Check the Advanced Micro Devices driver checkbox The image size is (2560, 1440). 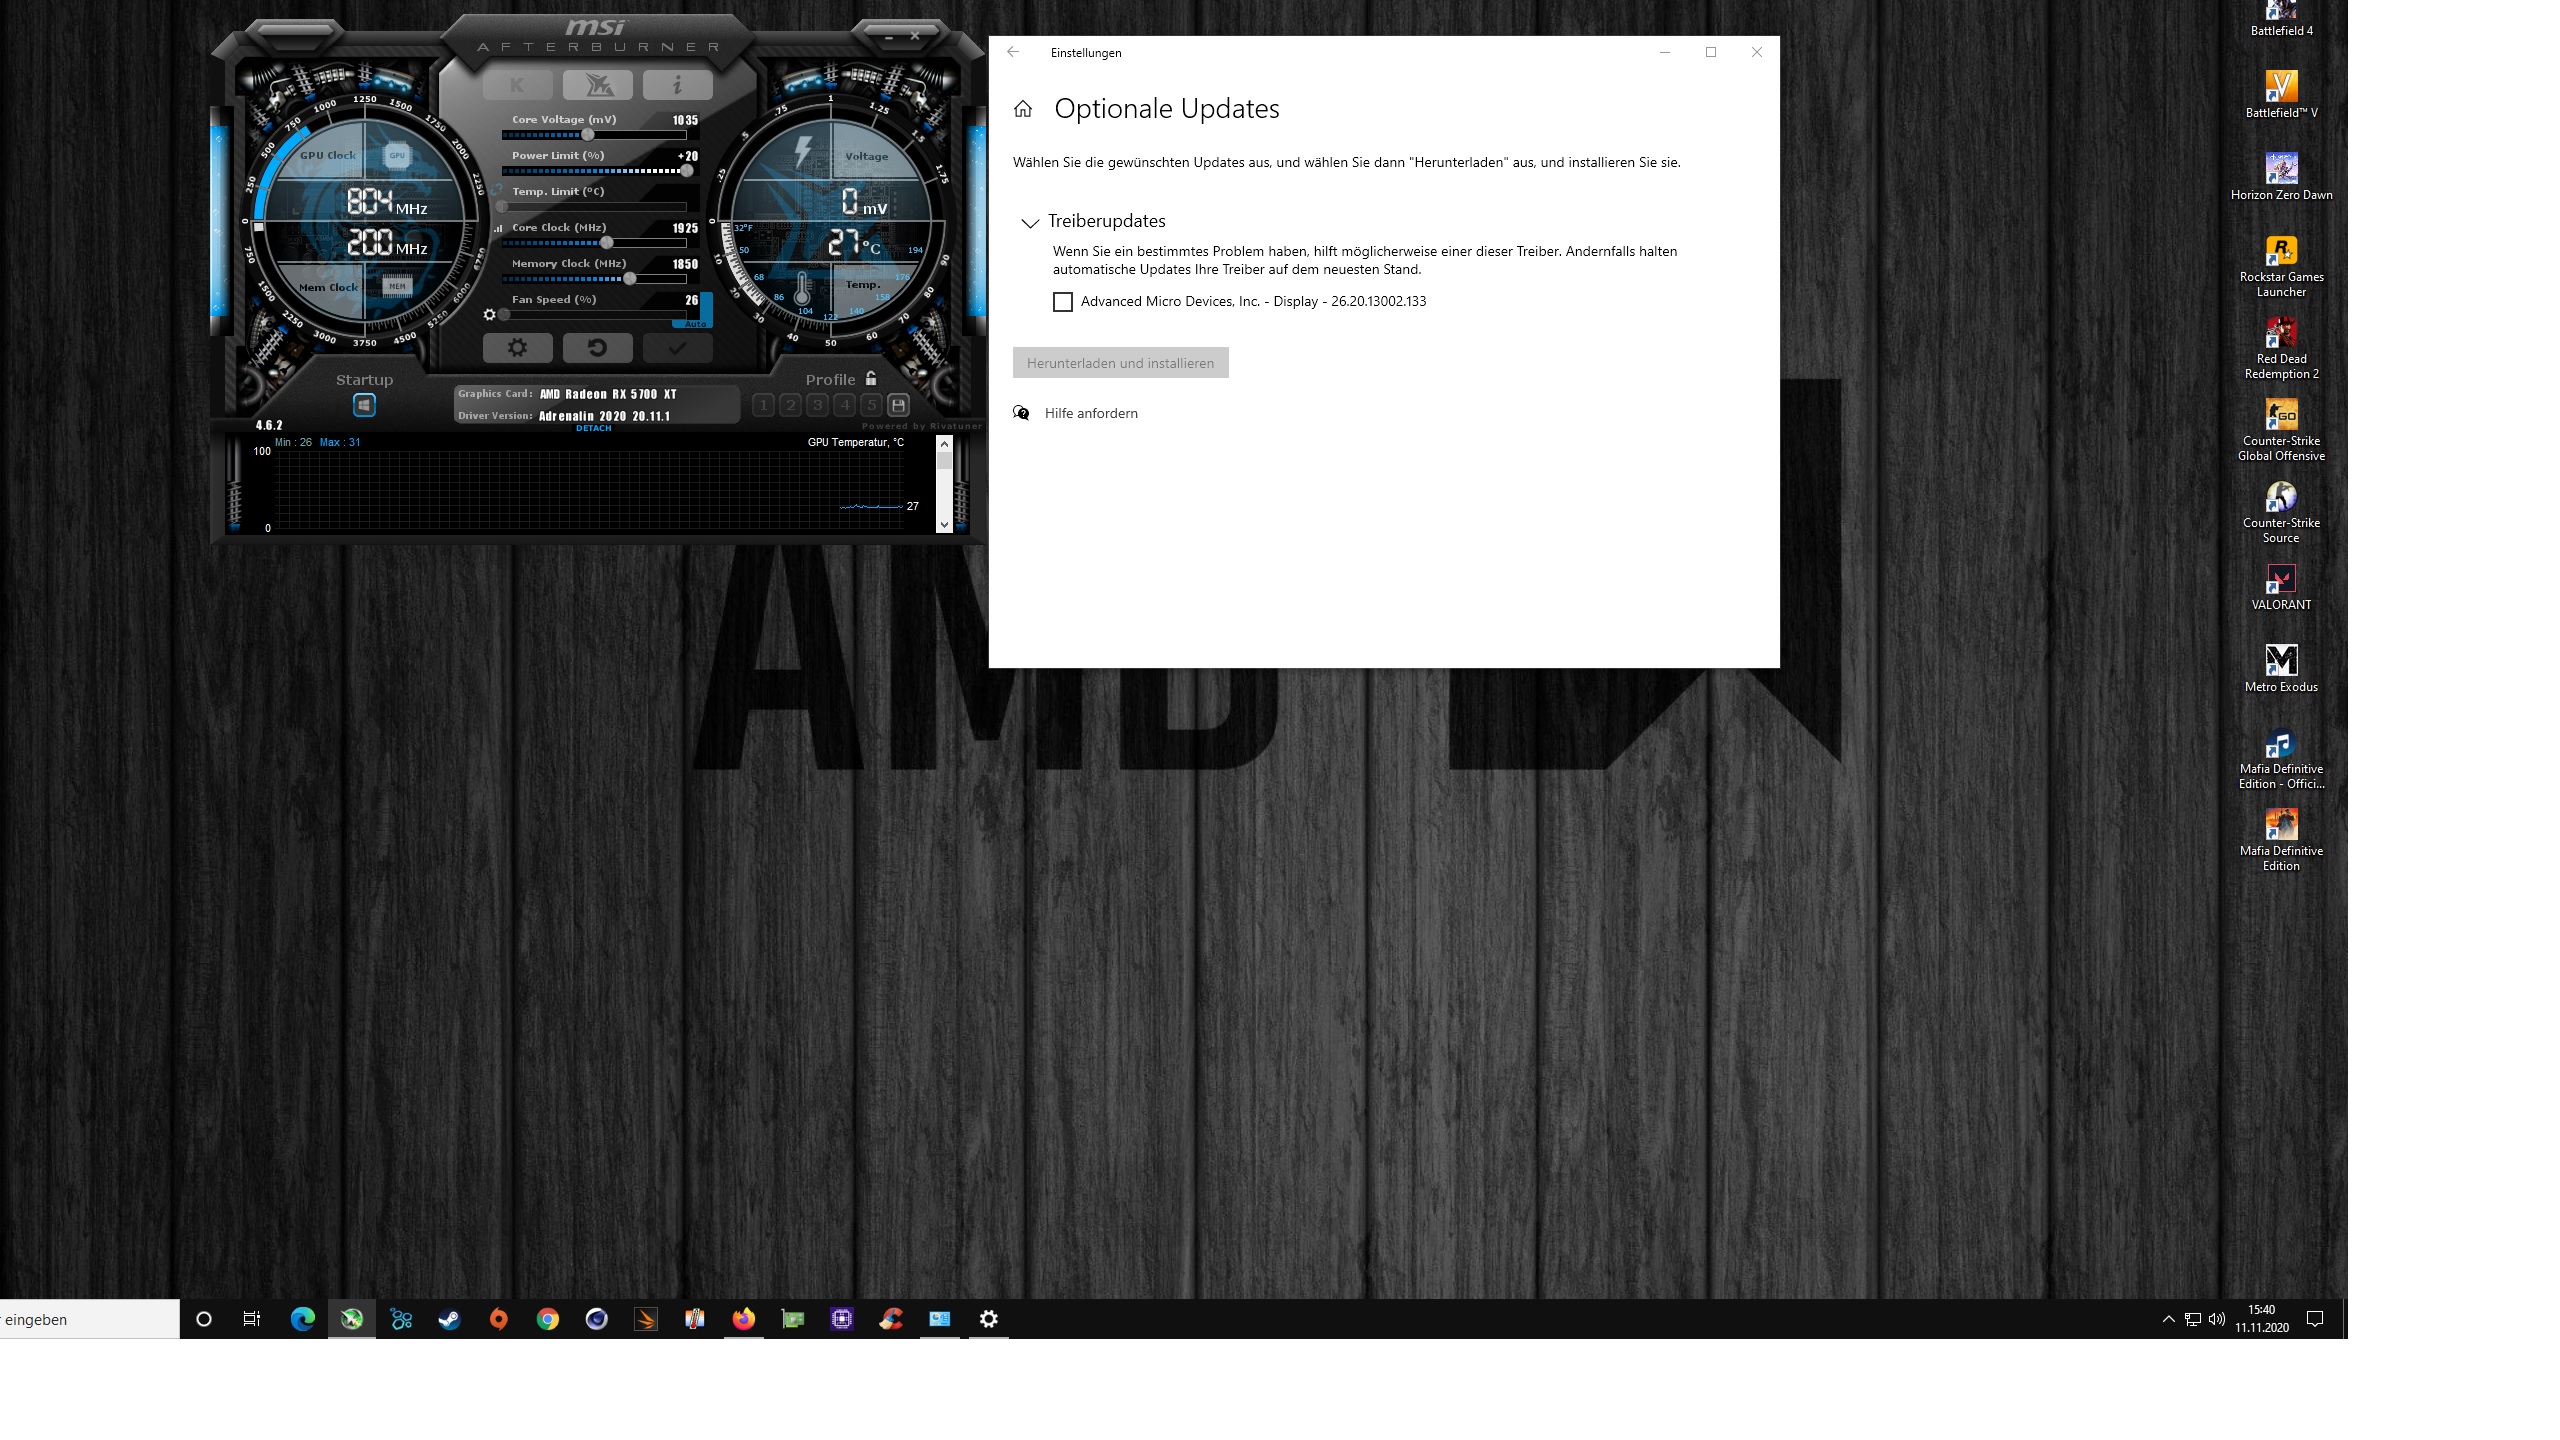(1063, 302)
